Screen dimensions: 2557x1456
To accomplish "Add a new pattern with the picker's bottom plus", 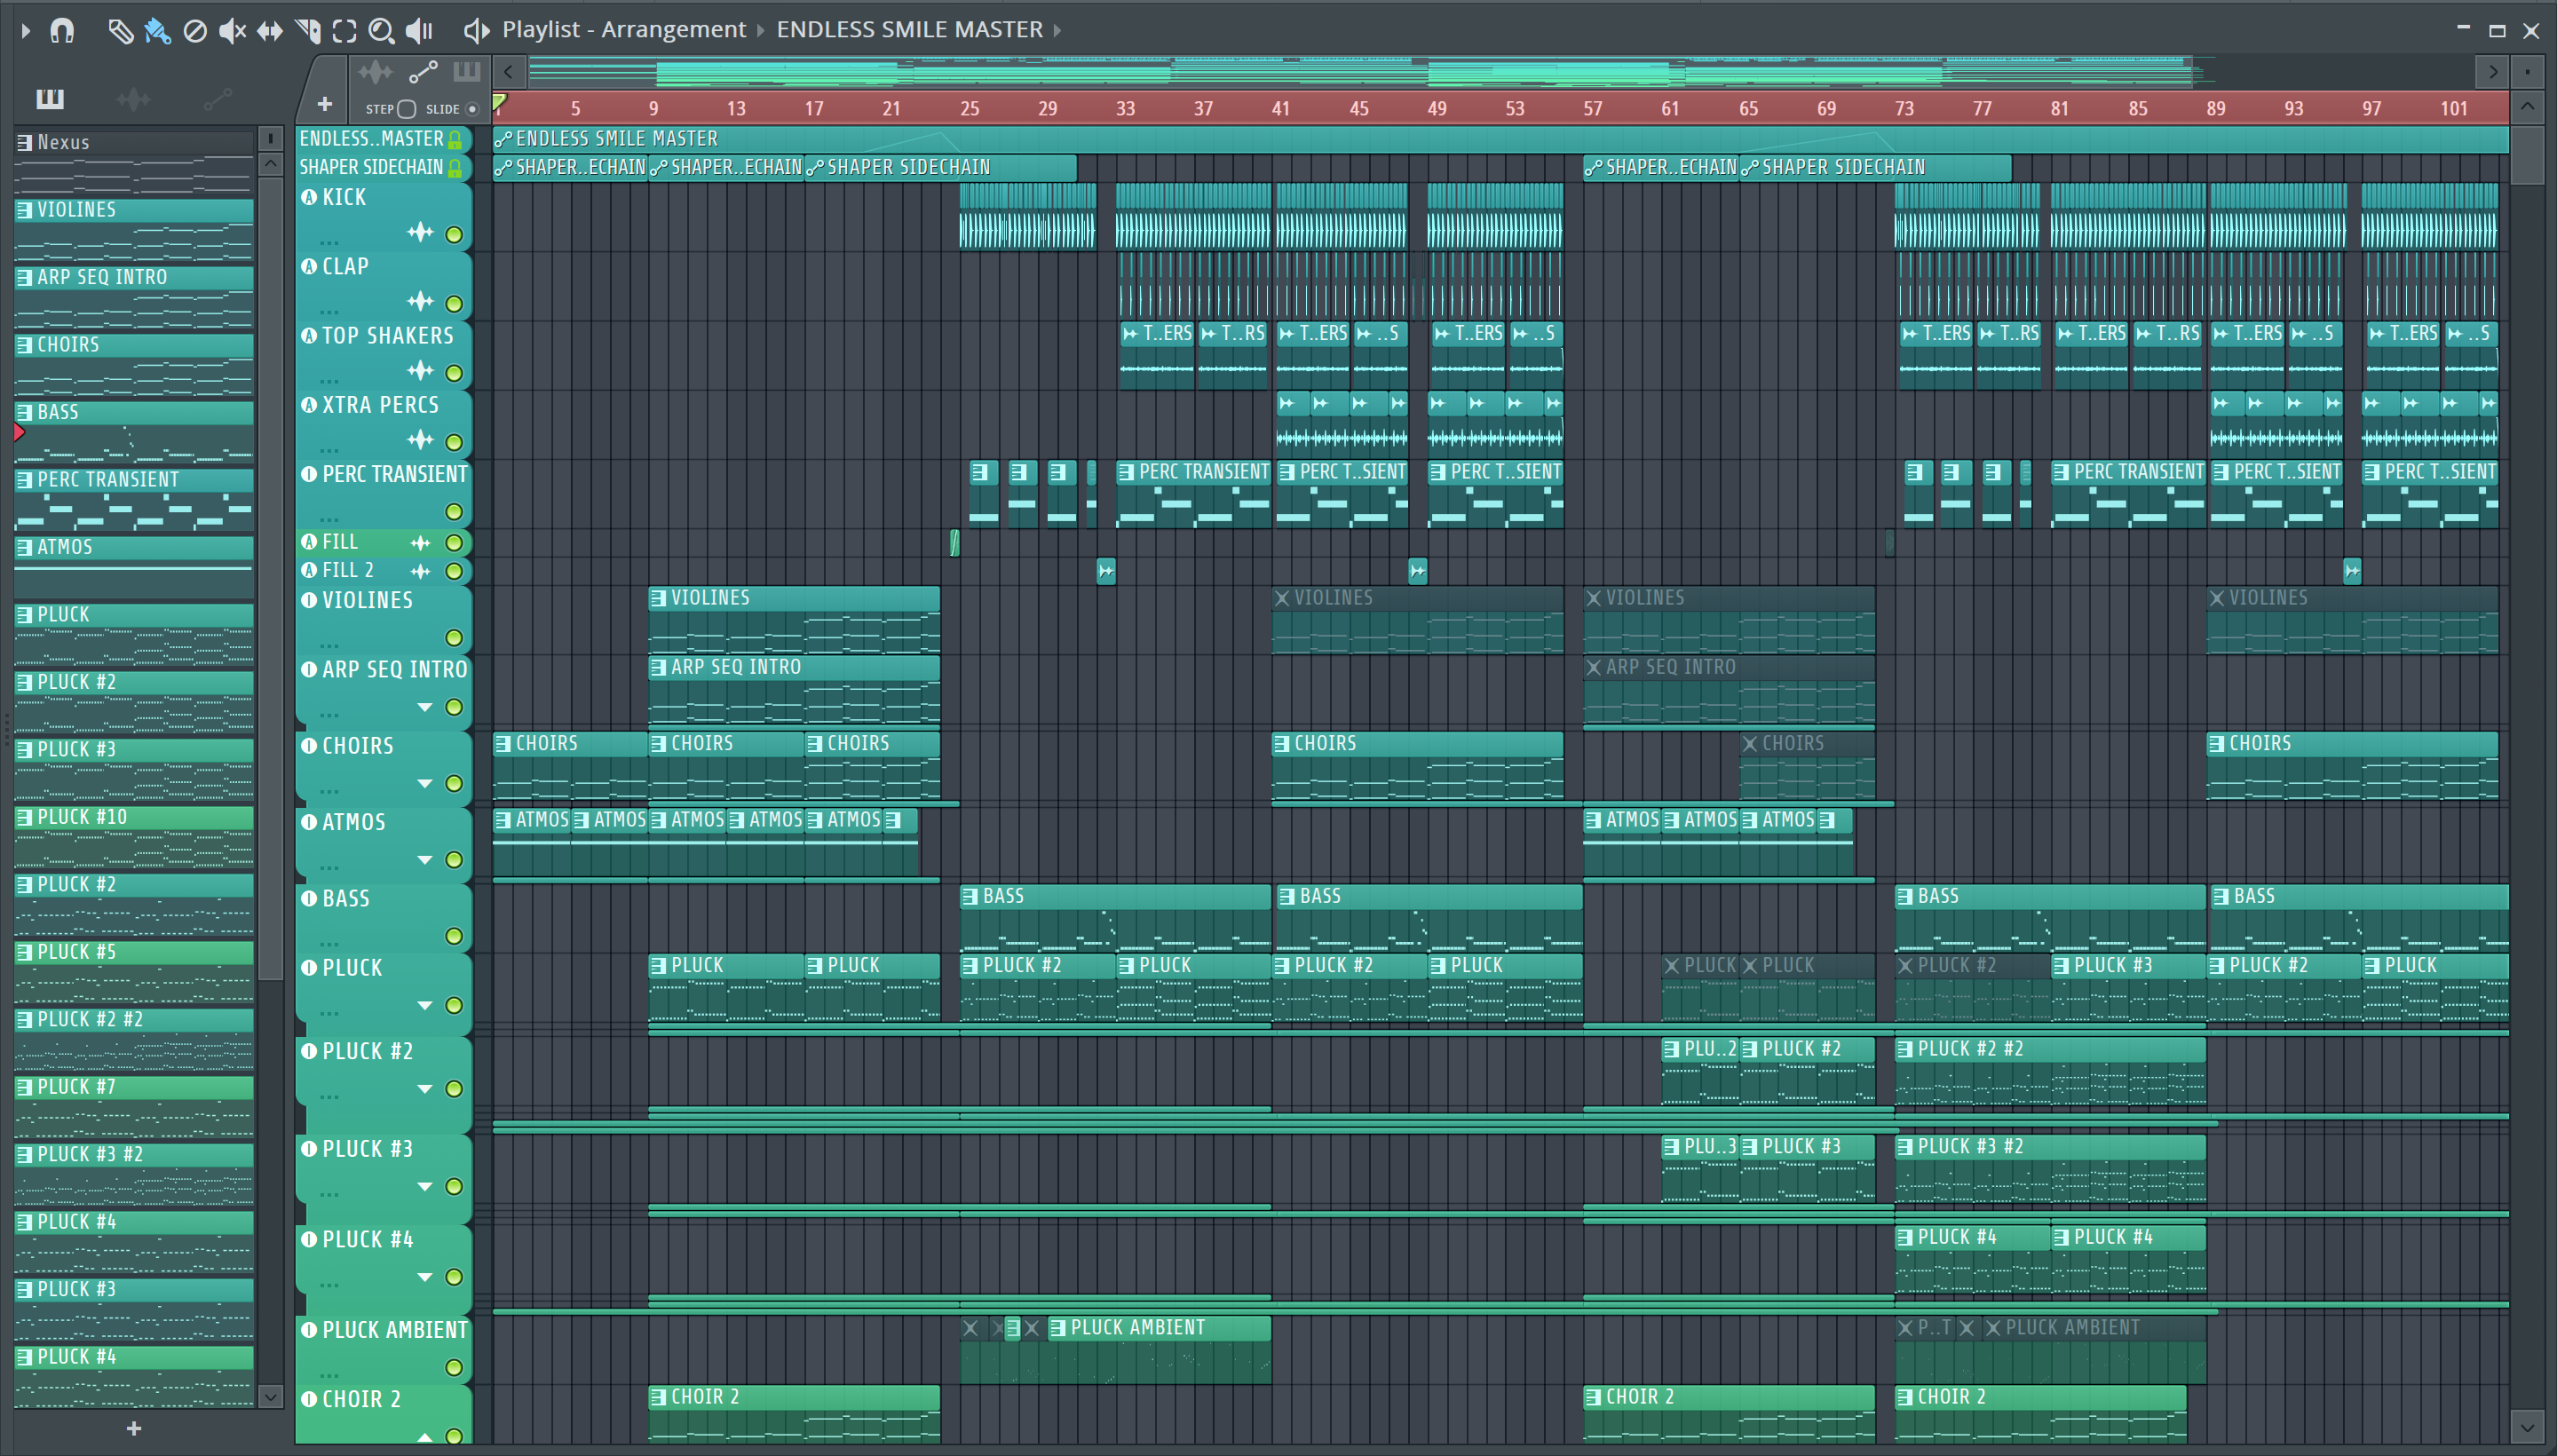I will tap(134, 1428).
